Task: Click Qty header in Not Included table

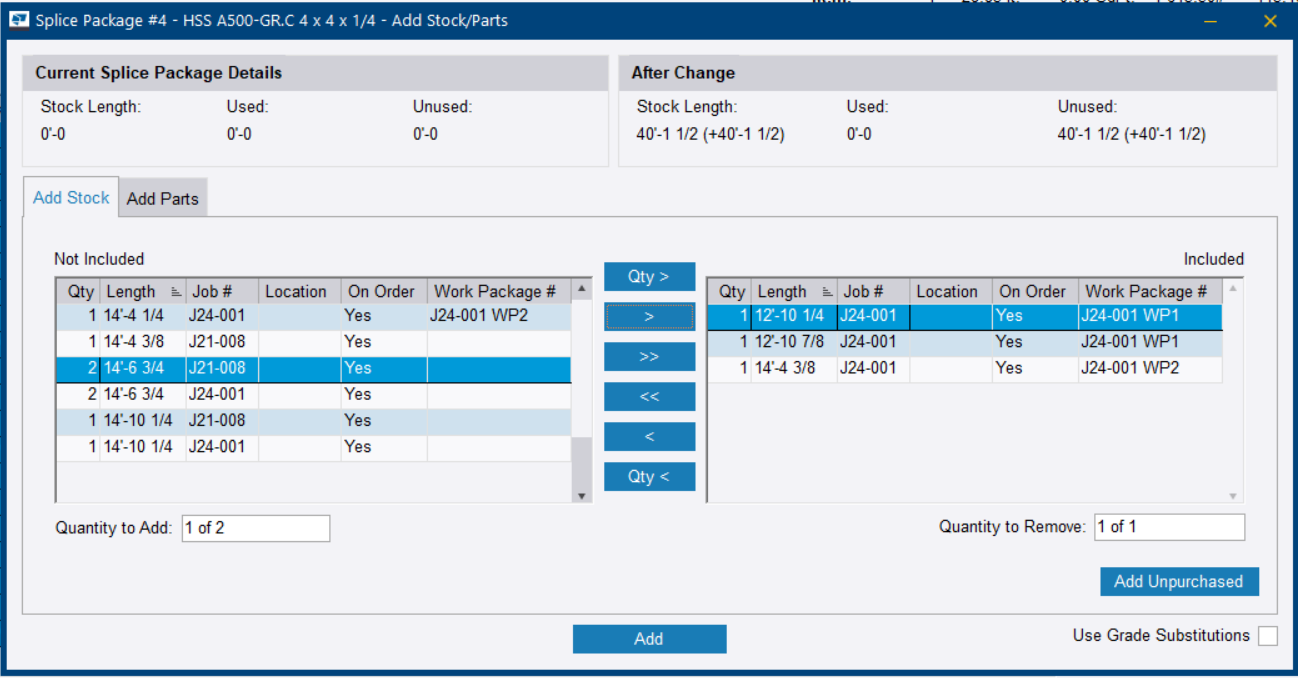Action: pyautogui.click(x=78, y=292)
